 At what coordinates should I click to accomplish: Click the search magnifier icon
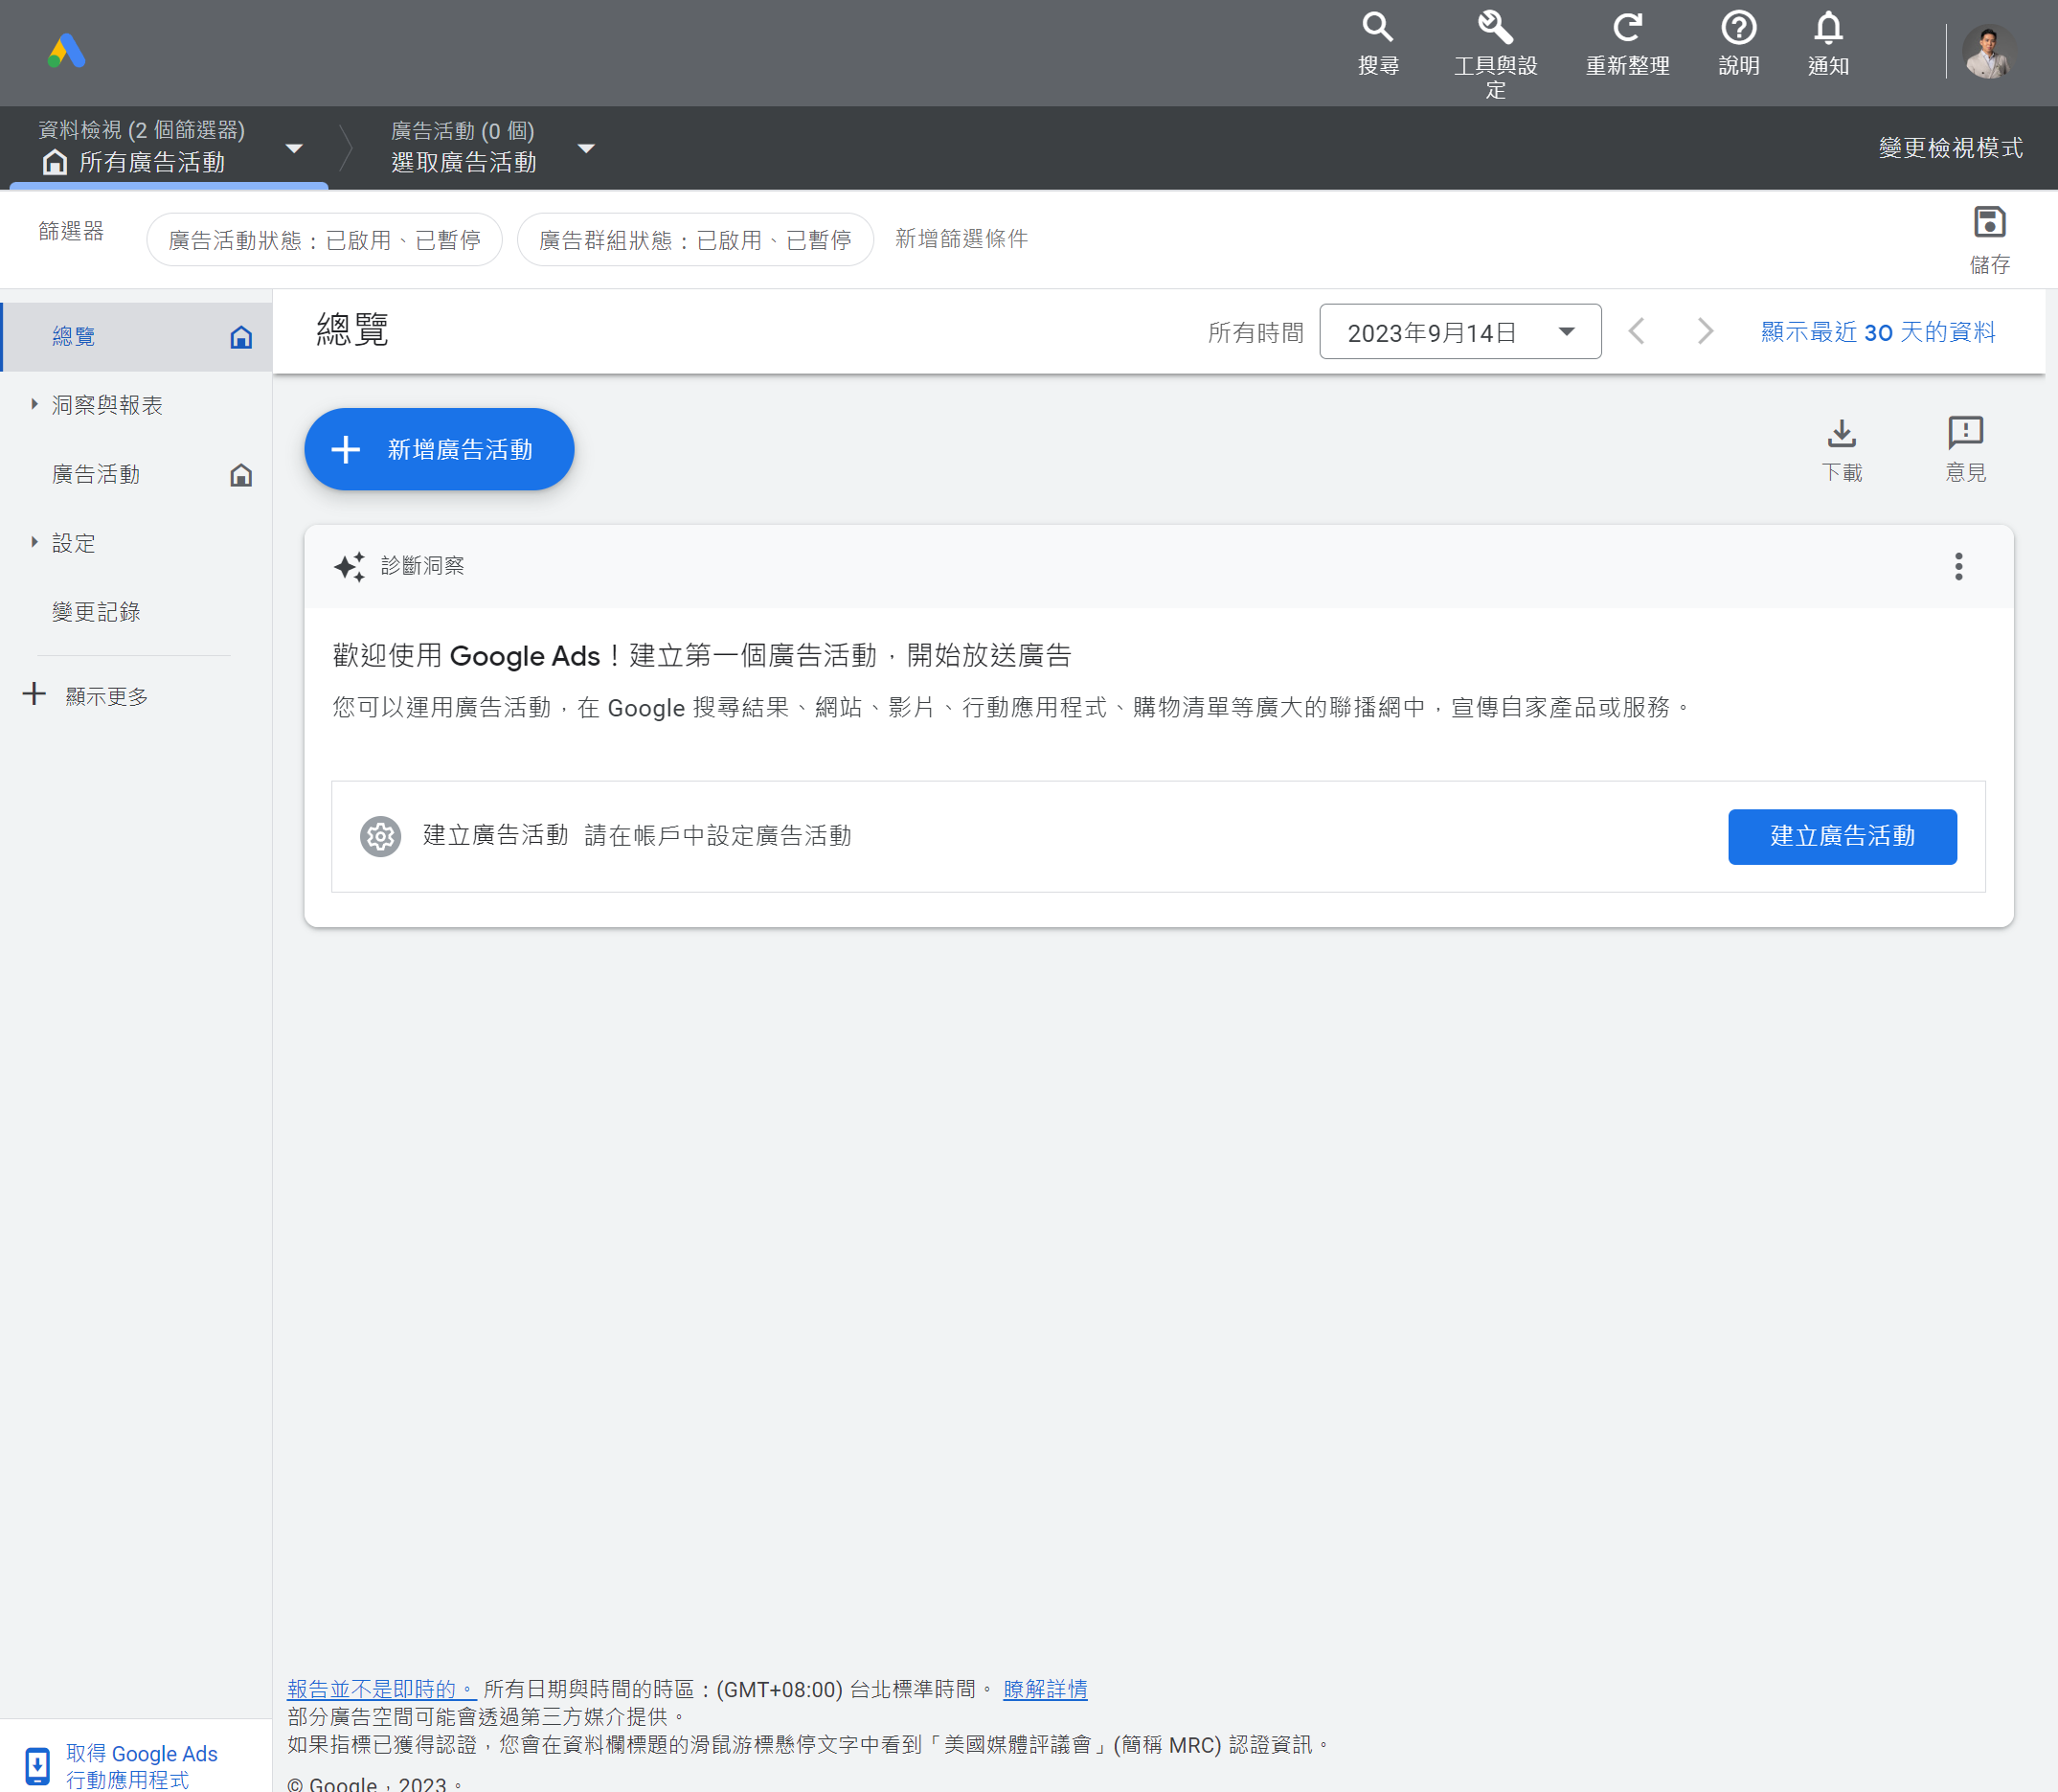tap(1377, 28)
